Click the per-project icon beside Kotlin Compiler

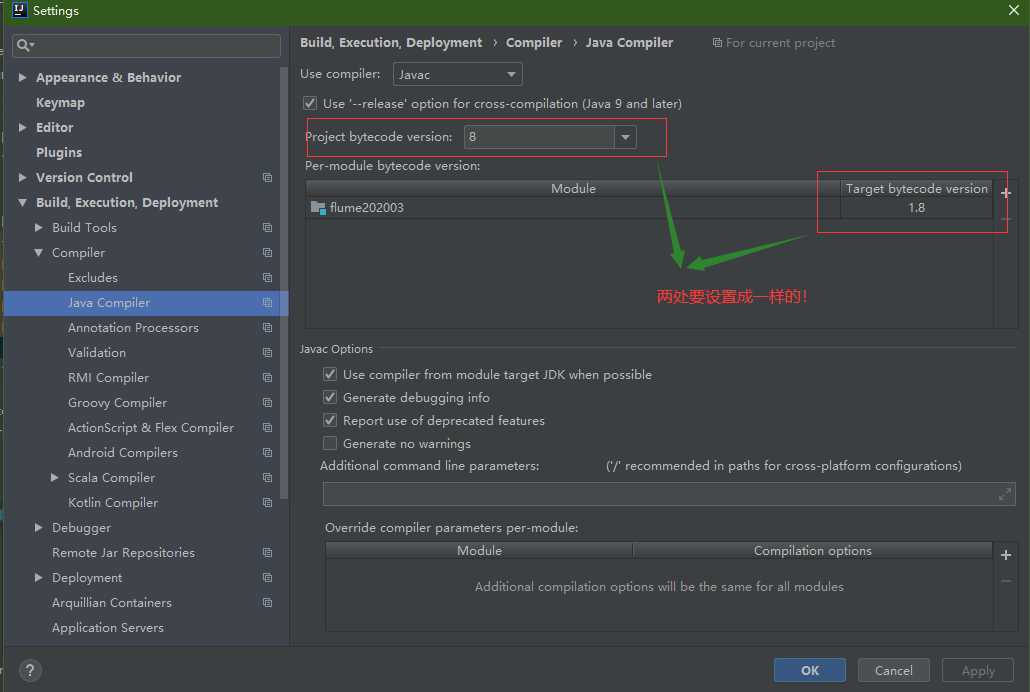point(267,502)
